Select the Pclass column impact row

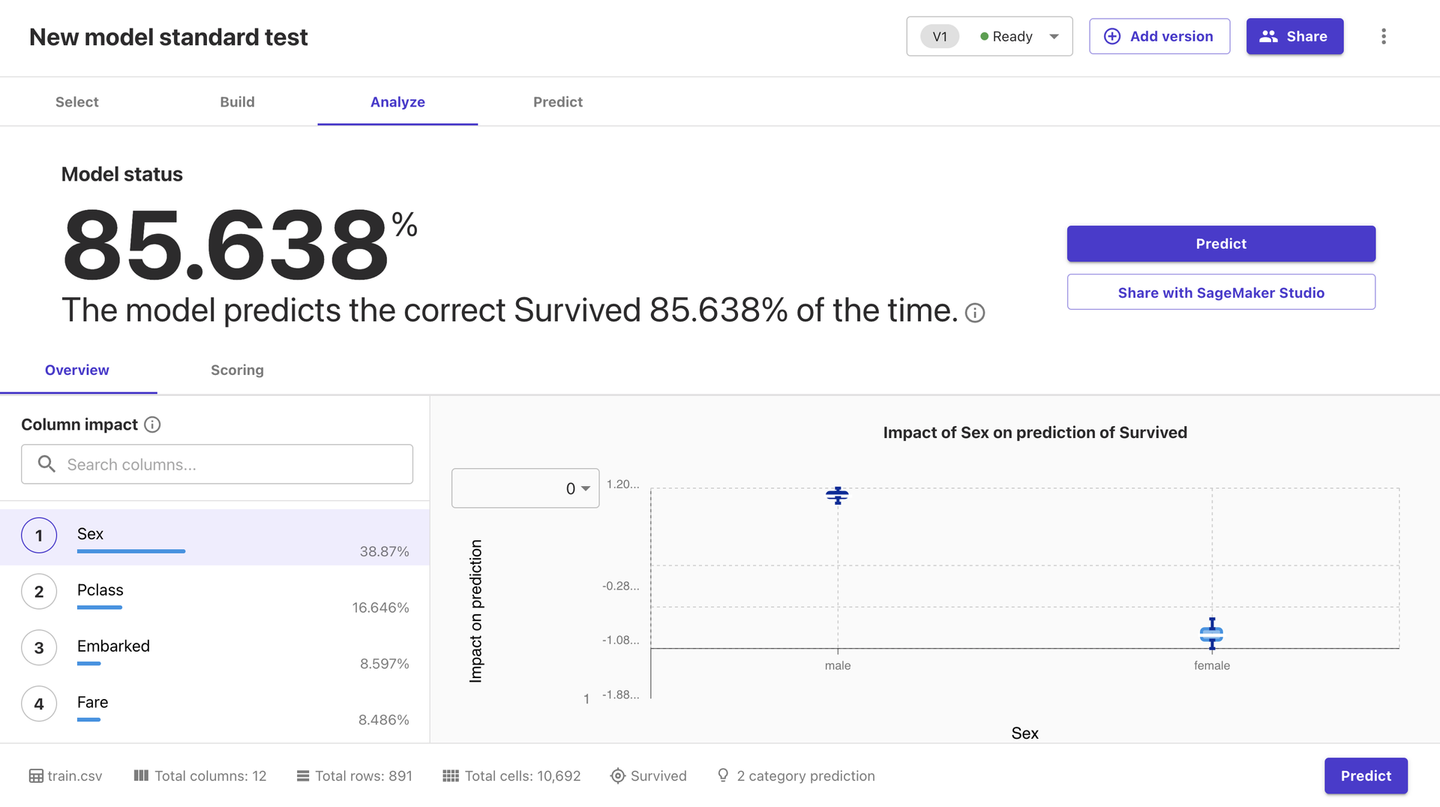pyautogui.click(x=215, y=594)
